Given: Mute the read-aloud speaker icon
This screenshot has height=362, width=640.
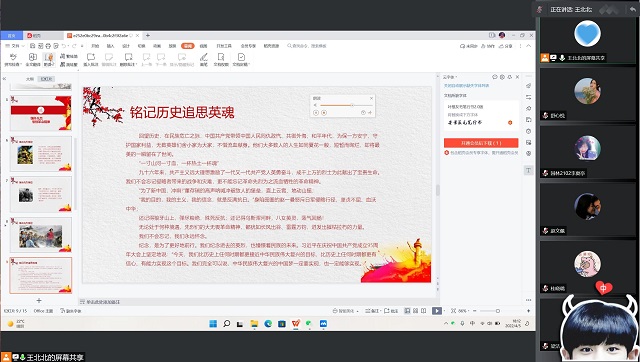Looking at the screenshot, I should pos(315,105).
